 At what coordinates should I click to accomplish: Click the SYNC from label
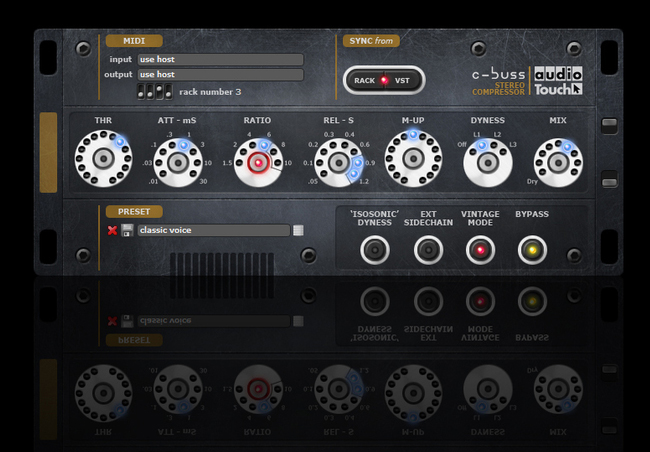[x=371, y=41]
